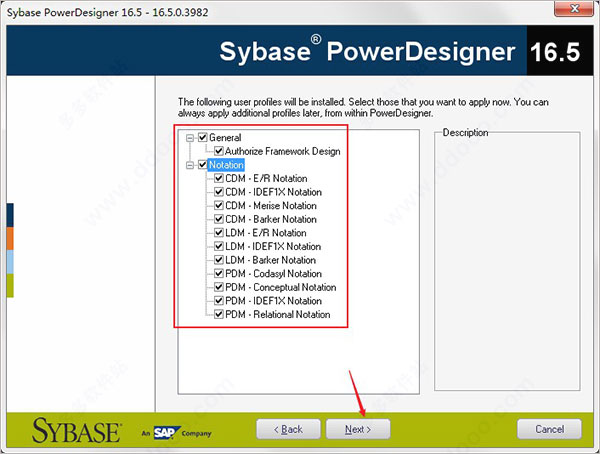600x454 pixels.
Task: Select LDM - Barker Notation text
Action: [271, 260]
